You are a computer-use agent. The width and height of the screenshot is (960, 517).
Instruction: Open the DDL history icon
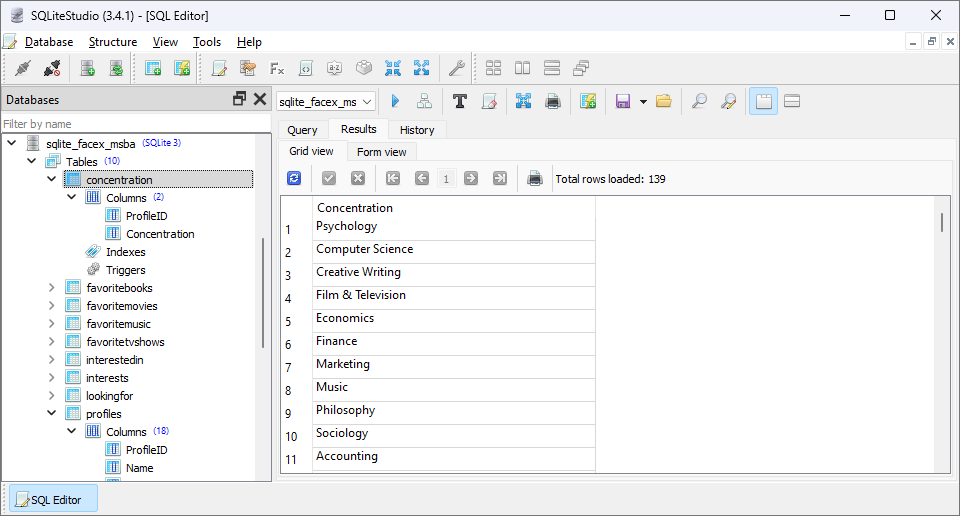pyautogui.click(x=248, y=68)
